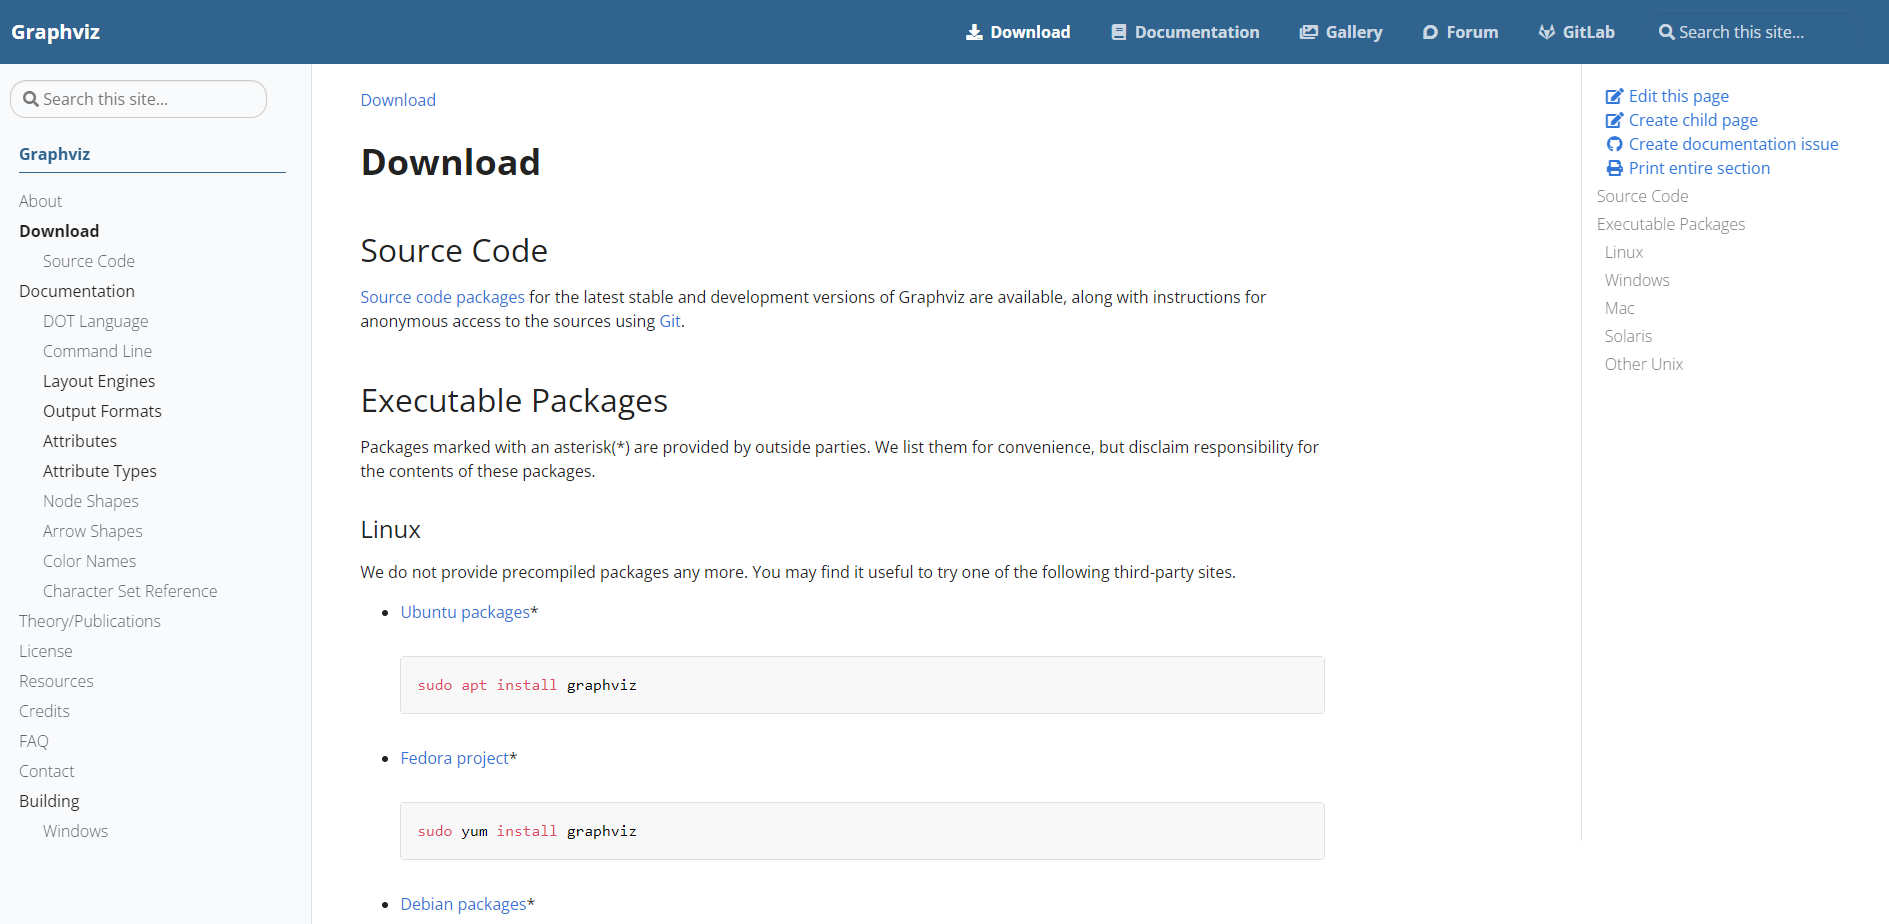Open Windows under Building in sidebar

click(x=75, y=831)
